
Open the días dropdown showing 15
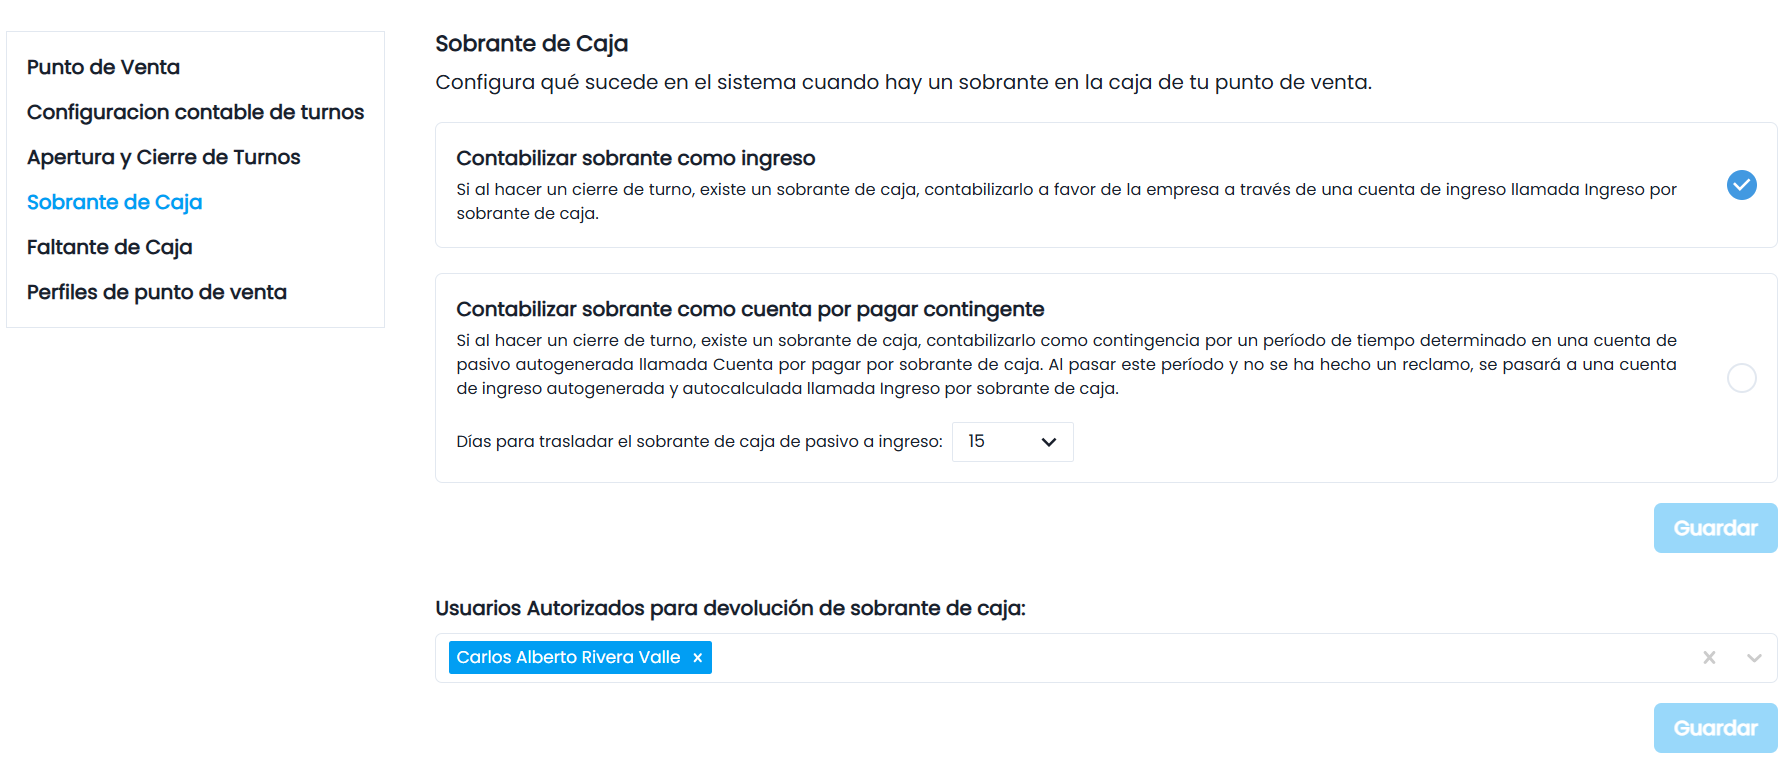[x=1012, y=442]
